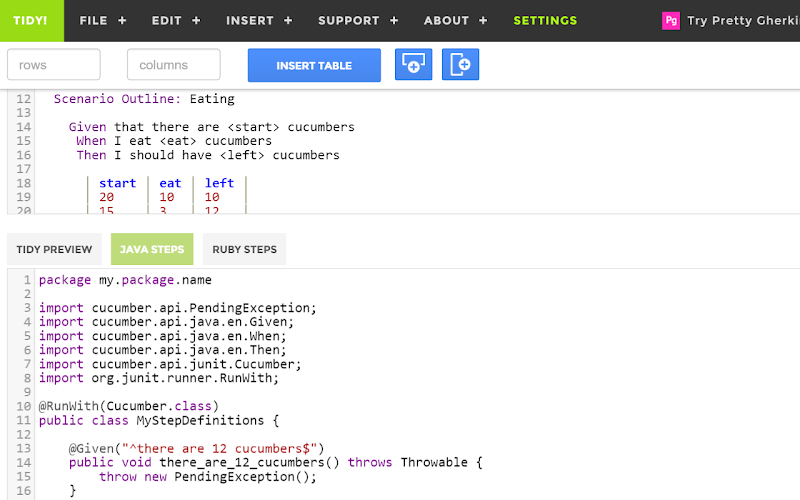Click the value 20 in the start column
Viewport: 800px width, 500px height.
(x=107, y=197)
